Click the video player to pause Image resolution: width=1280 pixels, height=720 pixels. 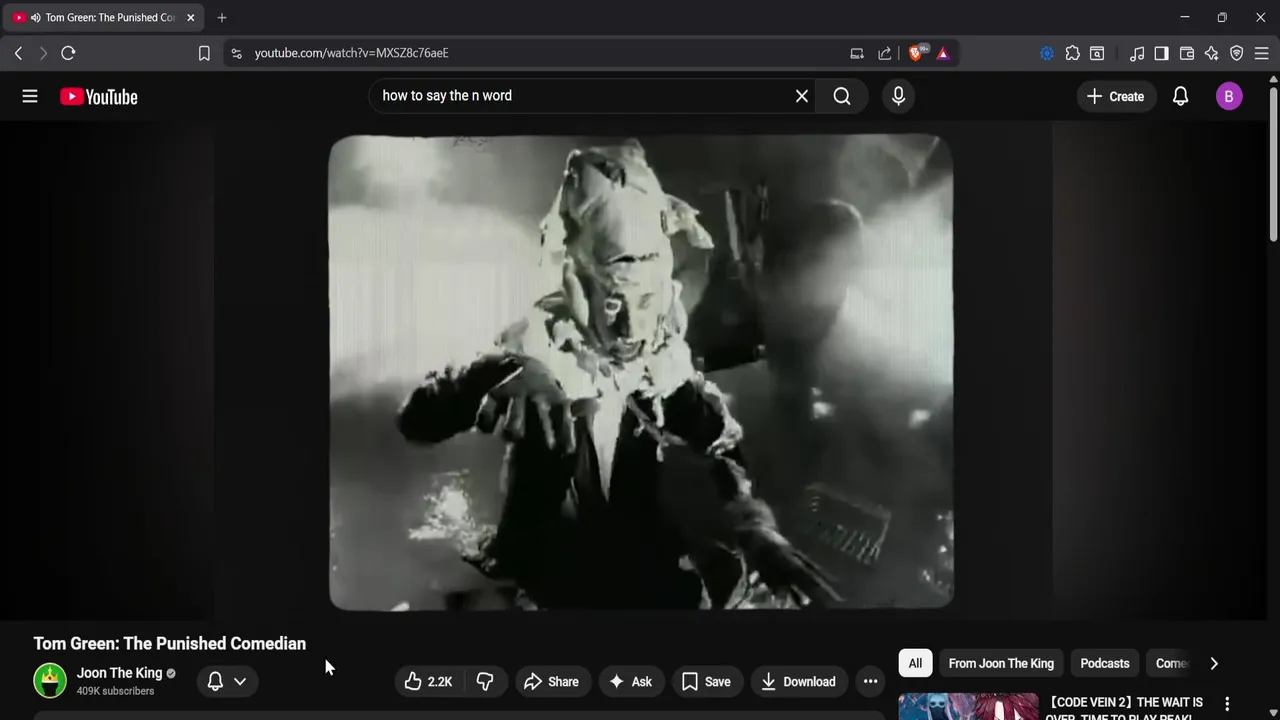pos(641,371)
